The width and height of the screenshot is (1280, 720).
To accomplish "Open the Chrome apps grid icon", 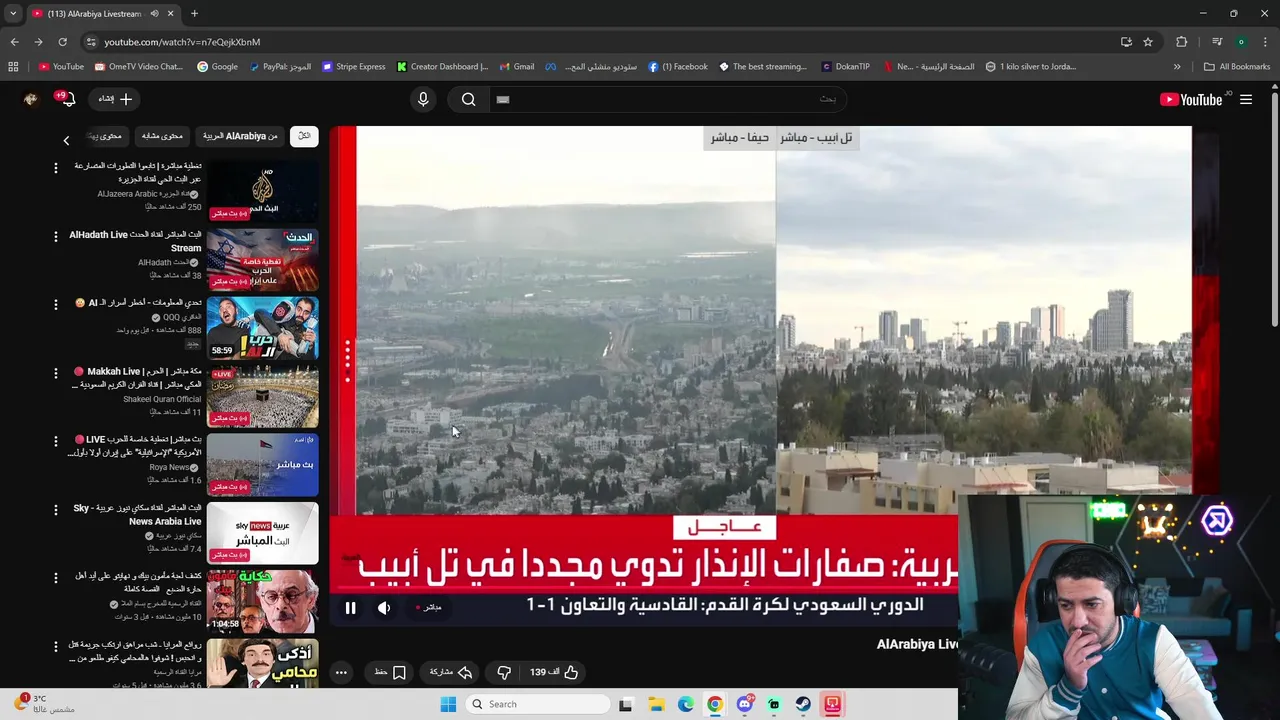I will [13, 67].
